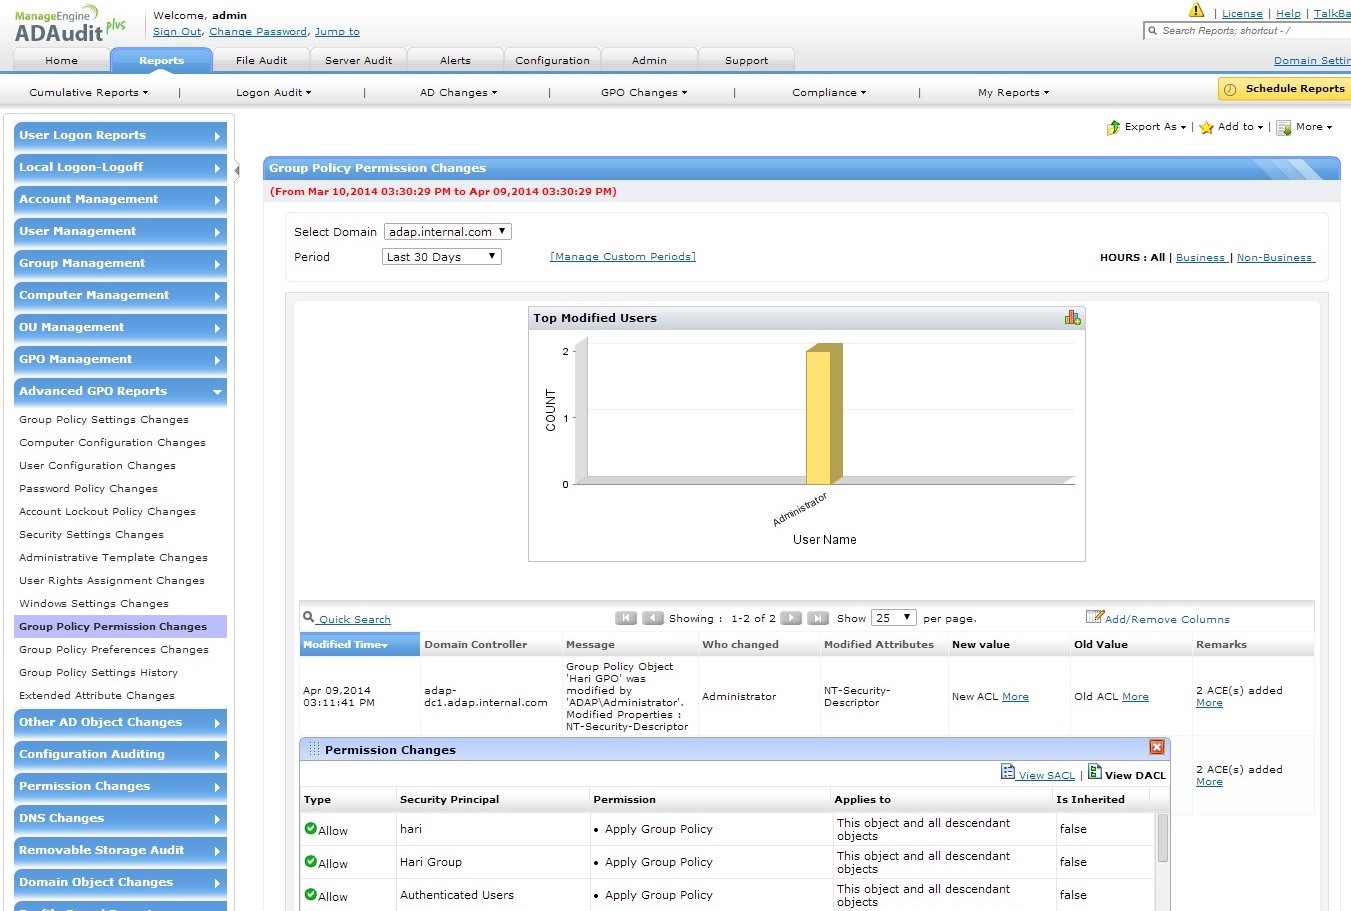Click the Quick Search magnifier icon
Image resolution: width=1351 pixels, height=911 pixels.
pyautogui.click(x=309, y=618)
